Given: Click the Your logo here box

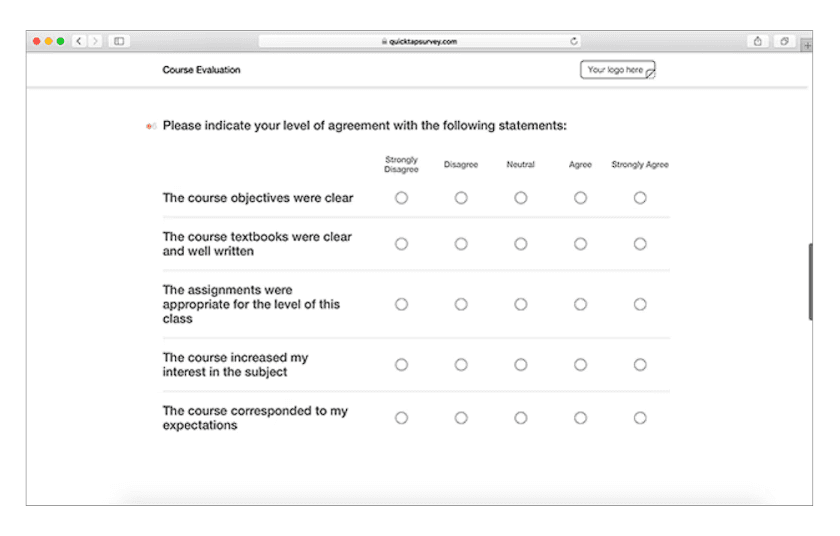Looking at the screenshot, I should coord(617,70).
